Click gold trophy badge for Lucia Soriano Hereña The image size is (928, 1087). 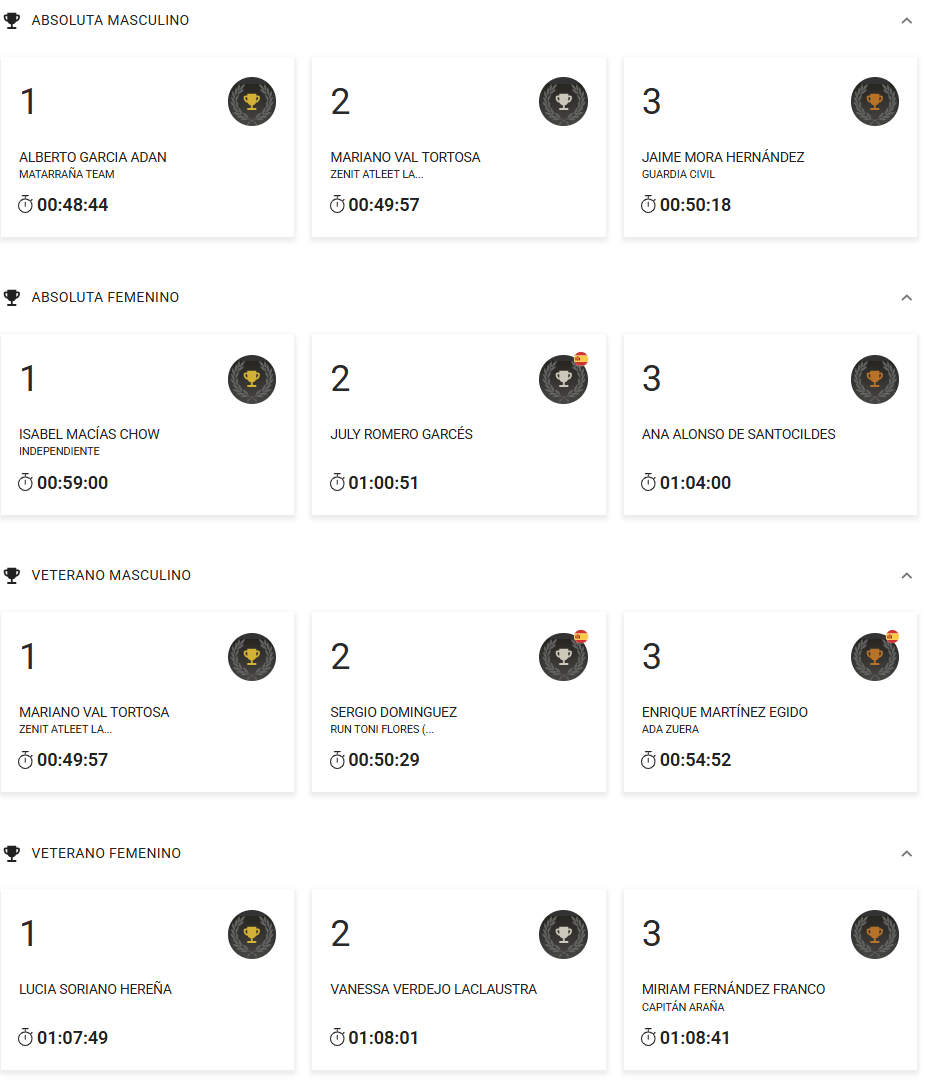click(x=252, y=934)
